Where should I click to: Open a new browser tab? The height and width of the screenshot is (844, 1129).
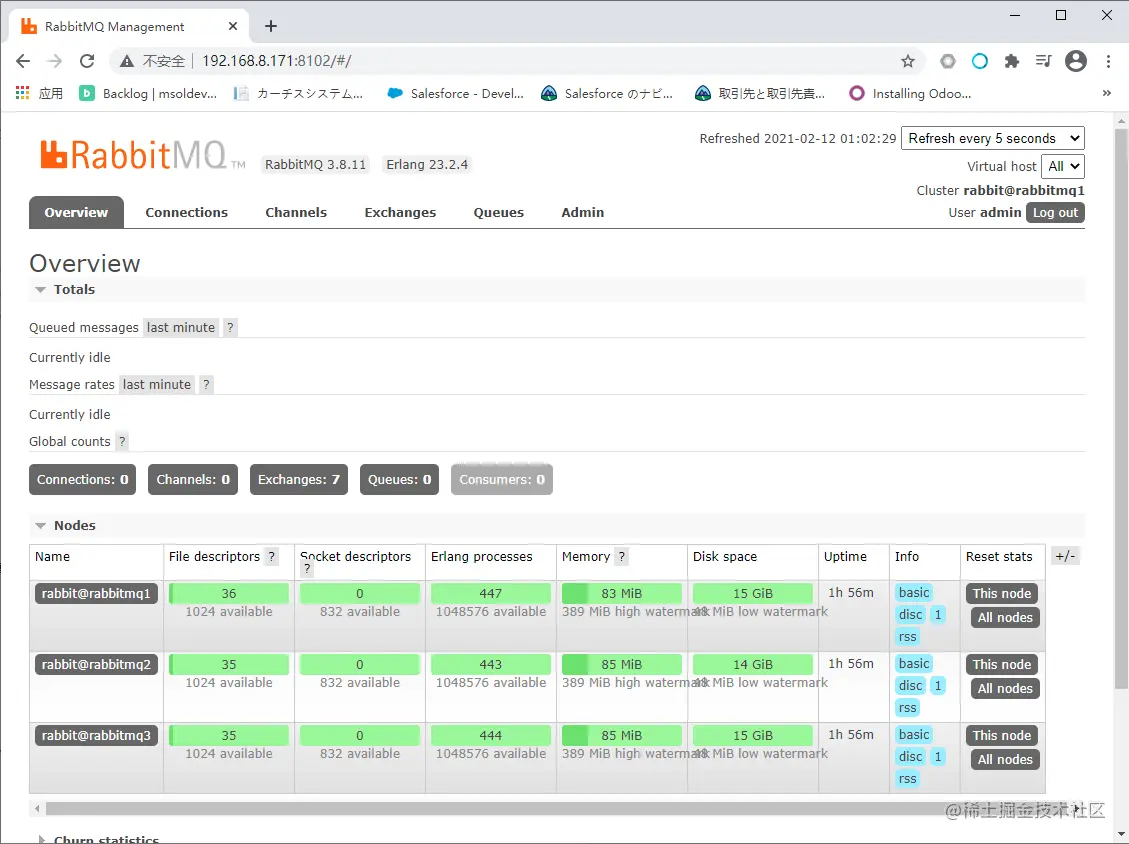[x=271, y=27]
